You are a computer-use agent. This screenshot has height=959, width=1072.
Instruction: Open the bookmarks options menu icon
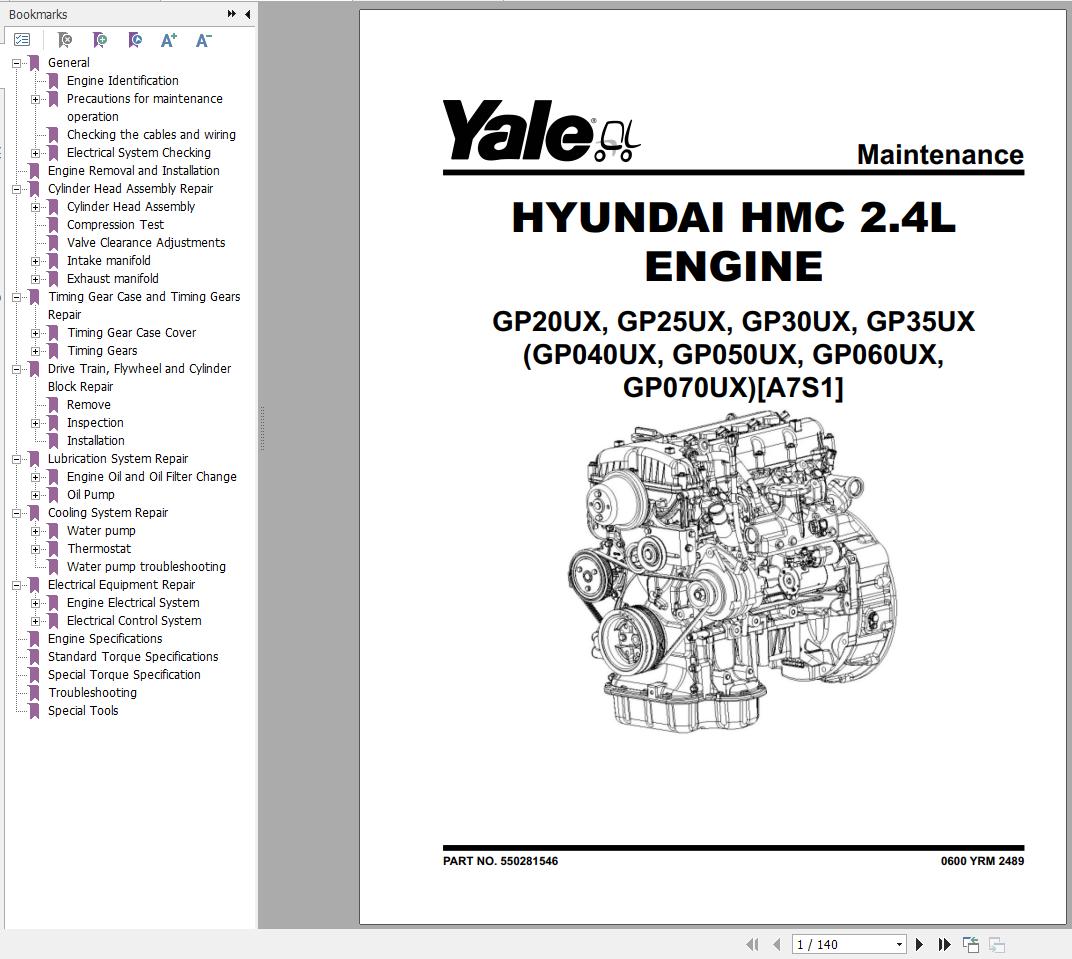point(22,40)
